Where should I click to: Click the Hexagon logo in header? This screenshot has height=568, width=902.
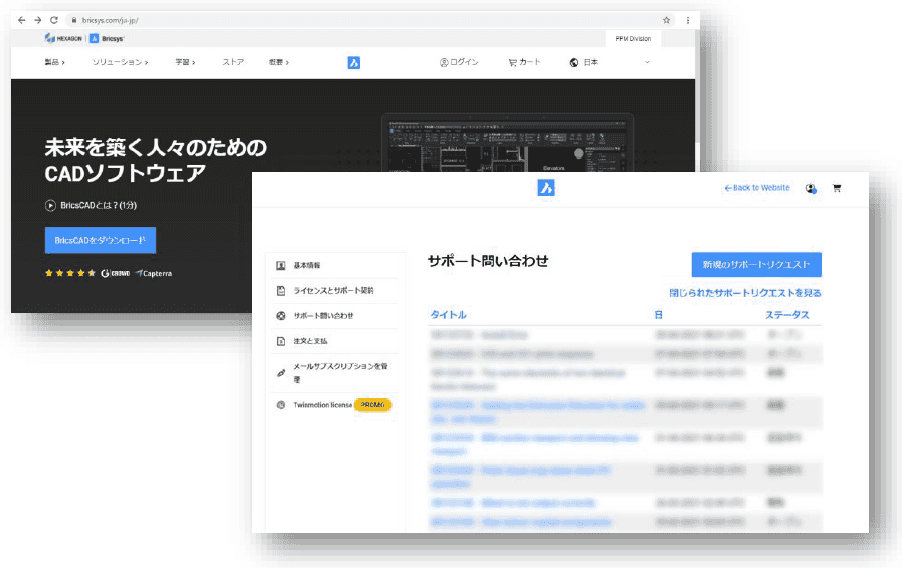63,39
